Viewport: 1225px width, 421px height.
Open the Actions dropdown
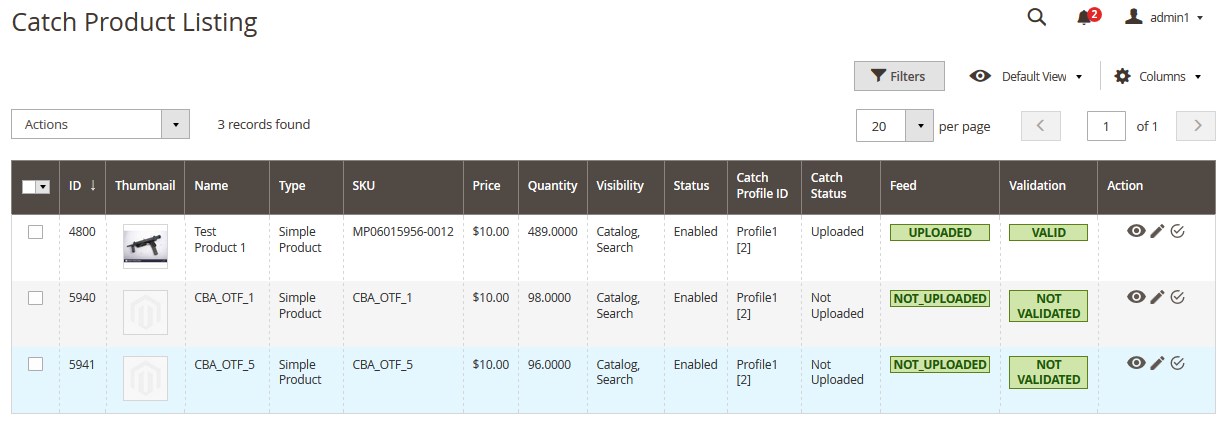[100, 124]
